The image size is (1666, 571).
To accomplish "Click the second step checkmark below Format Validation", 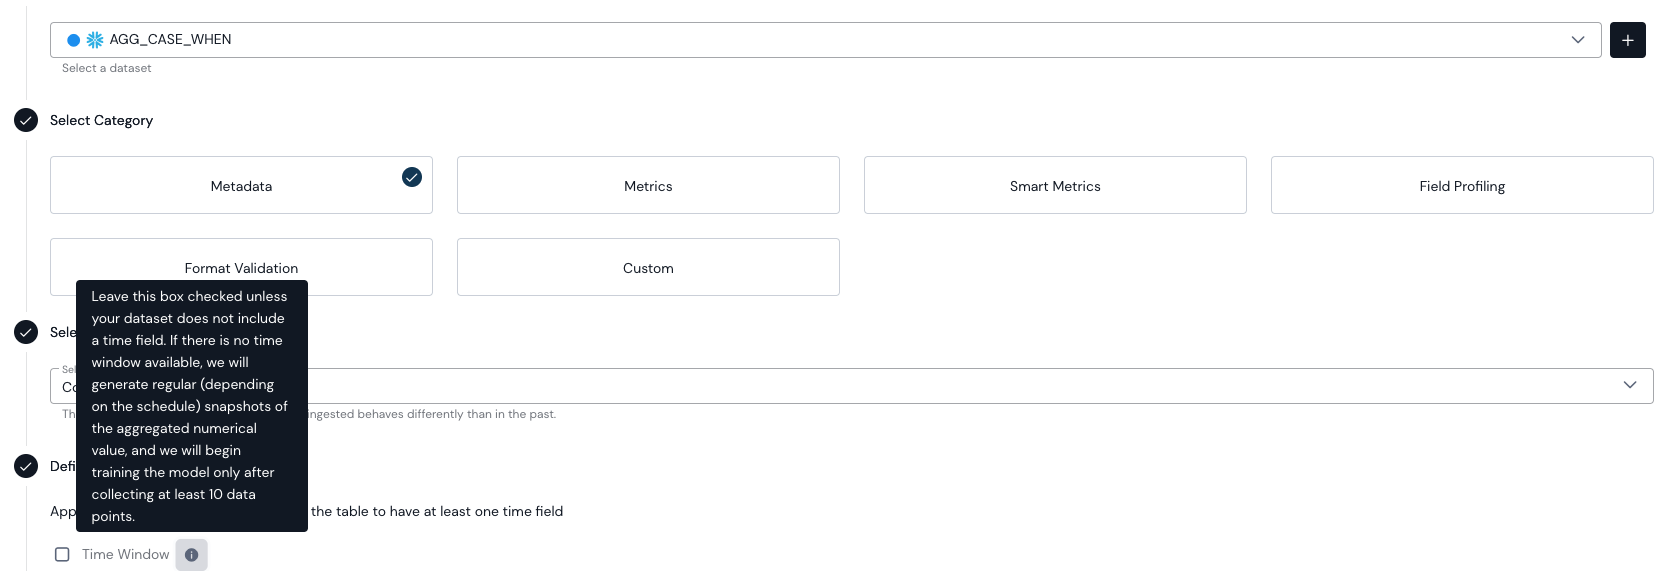I will point(26,332).
